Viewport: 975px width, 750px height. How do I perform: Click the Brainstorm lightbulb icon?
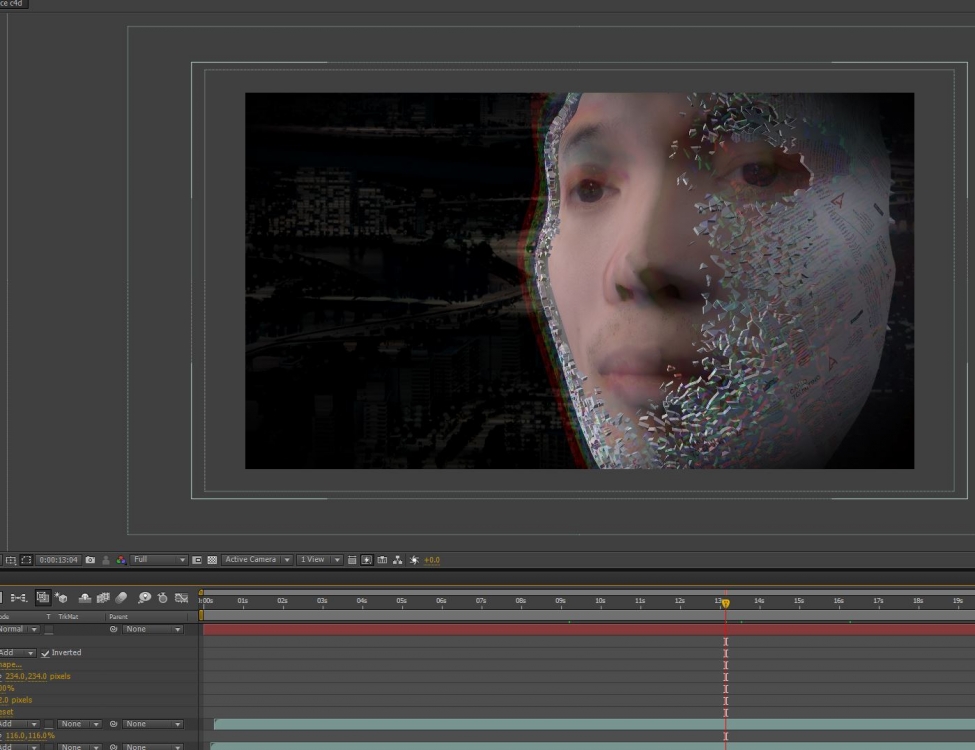(x=144, y=598)
